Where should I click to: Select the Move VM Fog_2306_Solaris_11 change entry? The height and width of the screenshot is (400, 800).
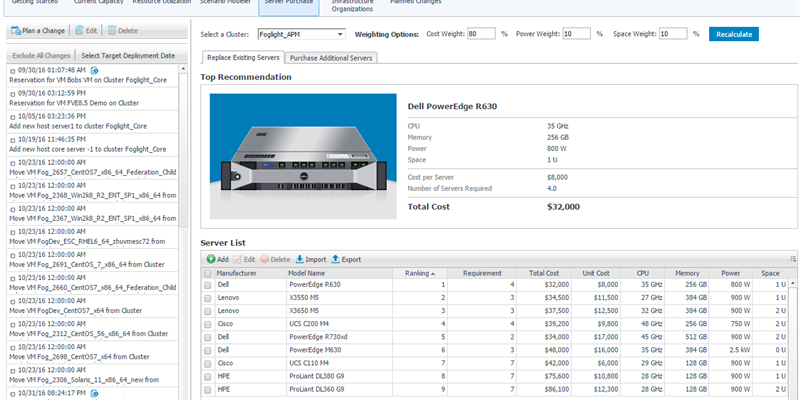pyautogui.click(x=93, y=374)
